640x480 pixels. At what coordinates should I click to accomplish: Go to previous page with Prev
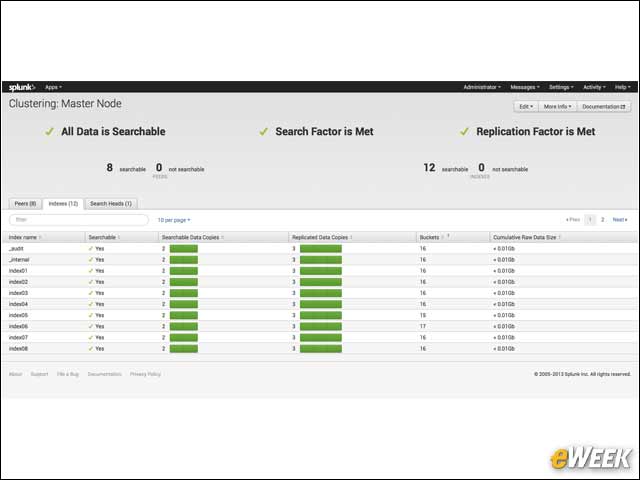(x=573, y=220)
